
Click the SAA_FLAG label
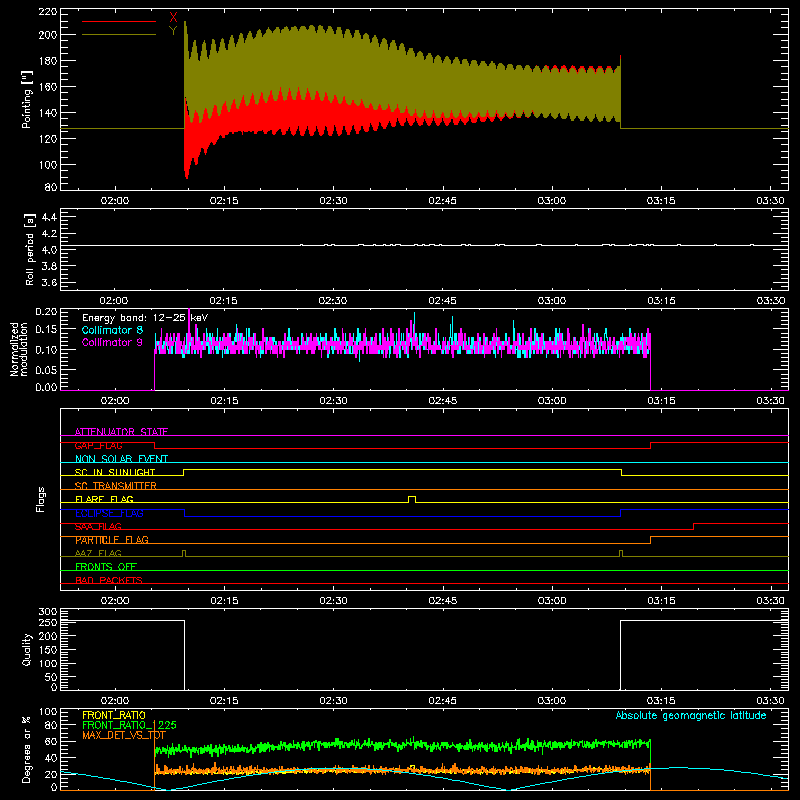click(x=98, y=526)
